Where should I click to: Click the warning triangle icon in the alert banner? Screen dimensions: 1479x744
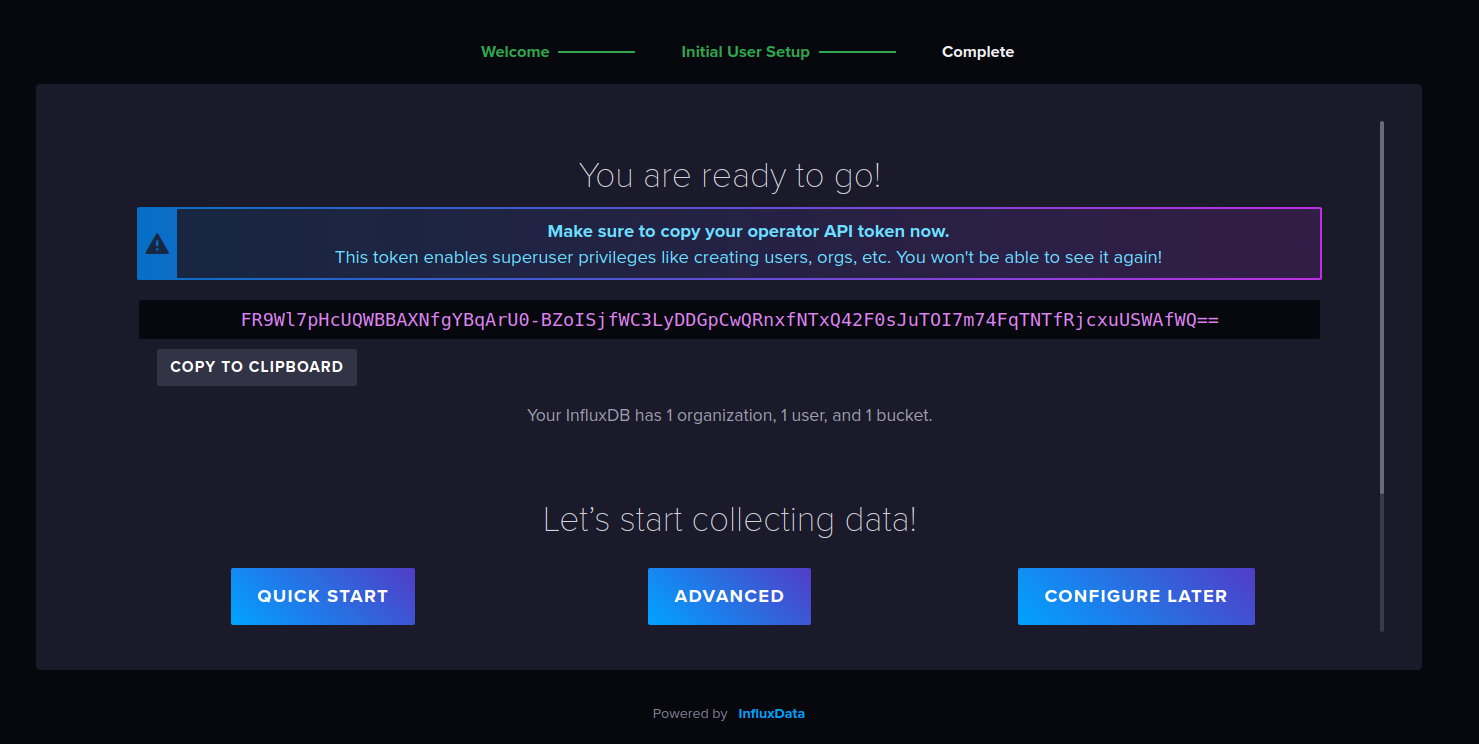tap(157, 244)
